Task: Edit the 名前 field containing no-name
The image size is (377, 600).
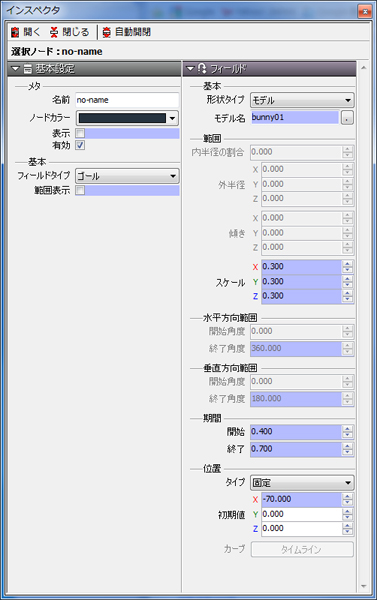Action: click(127, 100)
